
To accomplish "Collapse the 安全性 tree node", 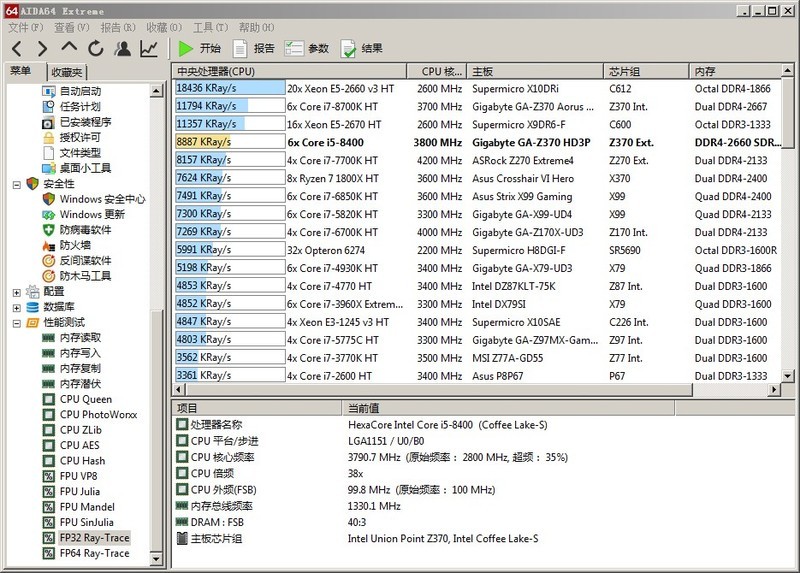I will tap(16, 184).
